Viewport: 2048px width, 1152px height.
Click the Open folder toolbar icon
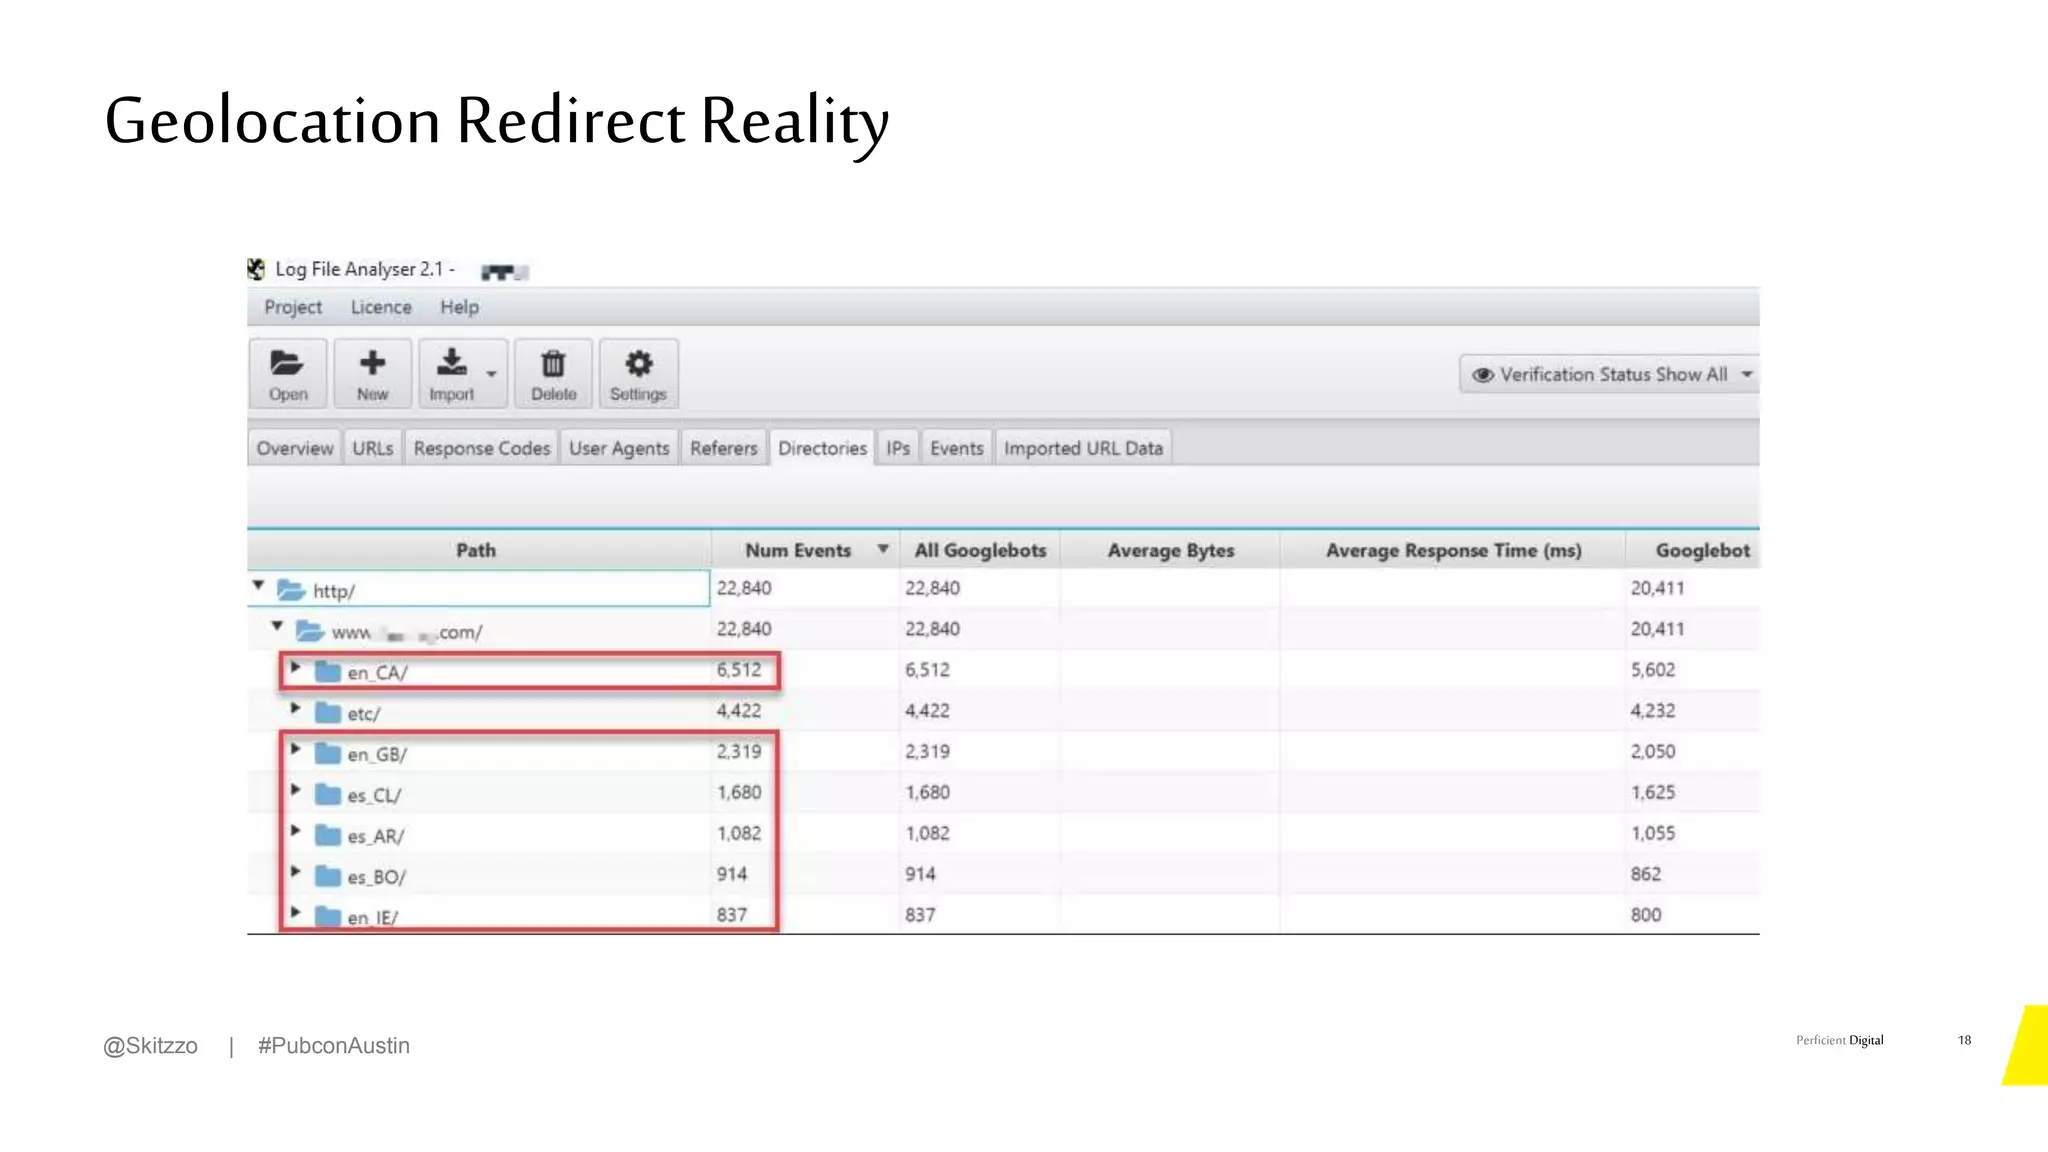[287, 364]
